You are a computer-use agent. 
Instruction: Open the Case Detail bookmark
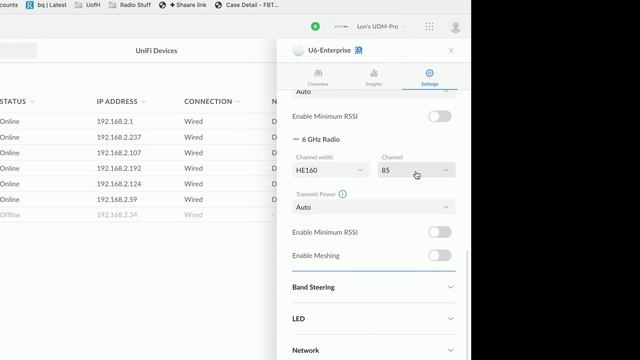point(247,5)
